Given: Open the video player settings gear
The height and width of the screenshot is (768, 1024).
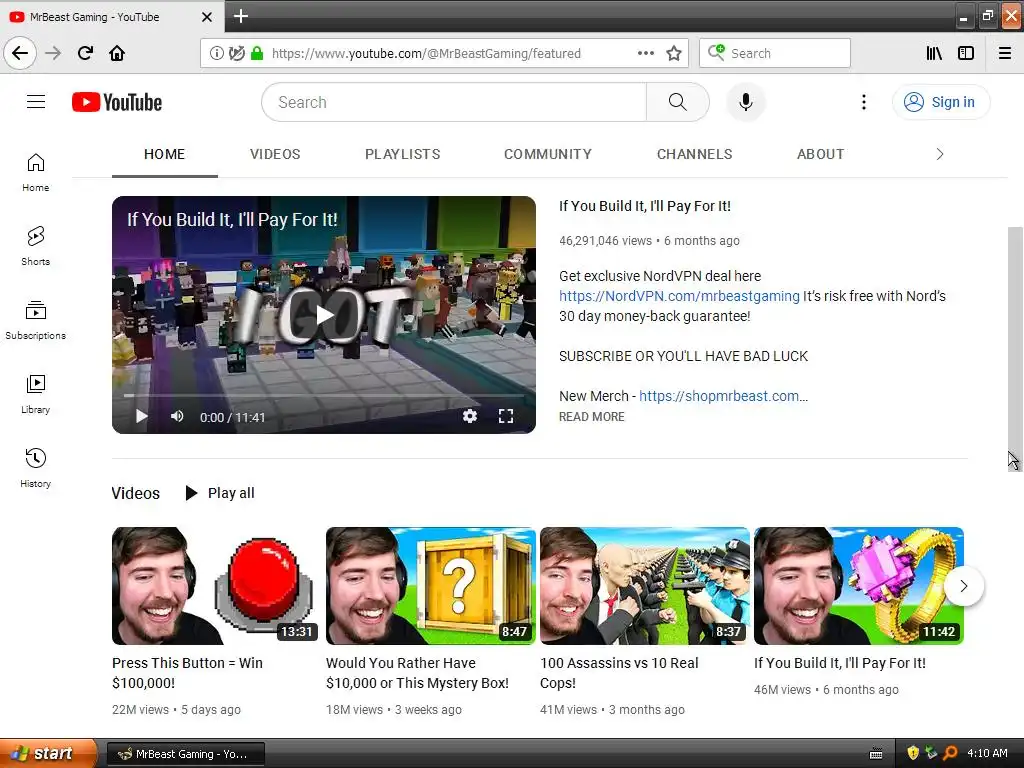Looking at the screenshot, I should [x=470, y=416].
